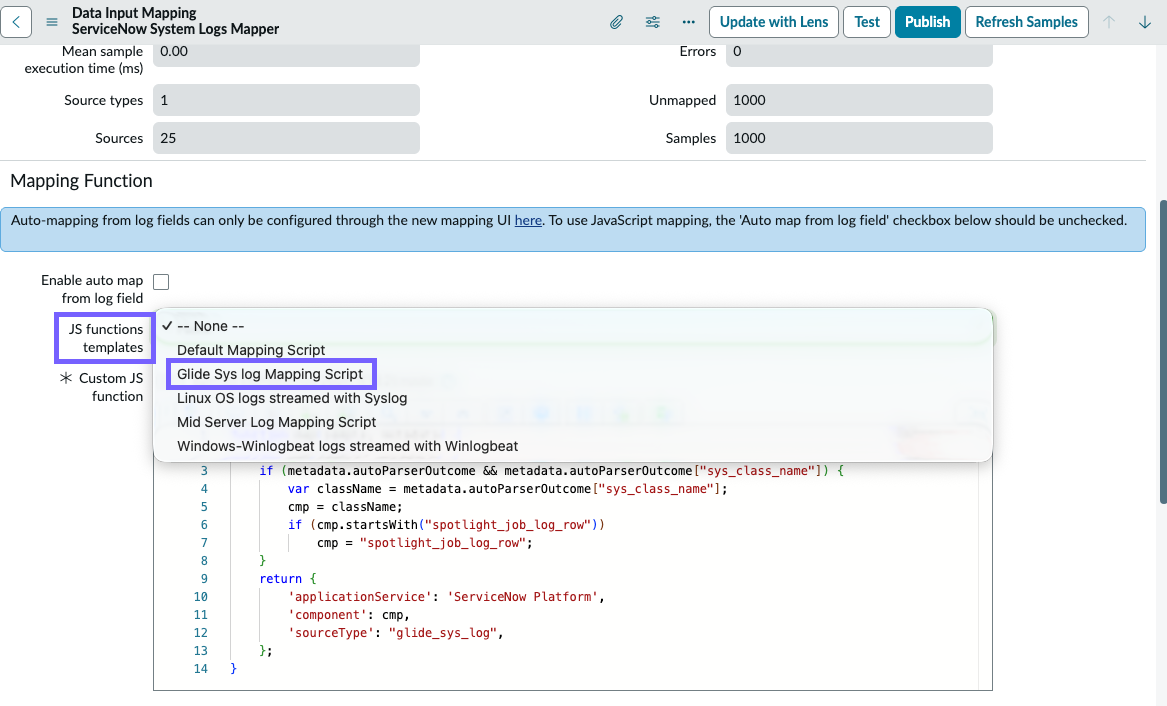Select the -- None -- template option
1167x706 pixels.
point(573,326)
